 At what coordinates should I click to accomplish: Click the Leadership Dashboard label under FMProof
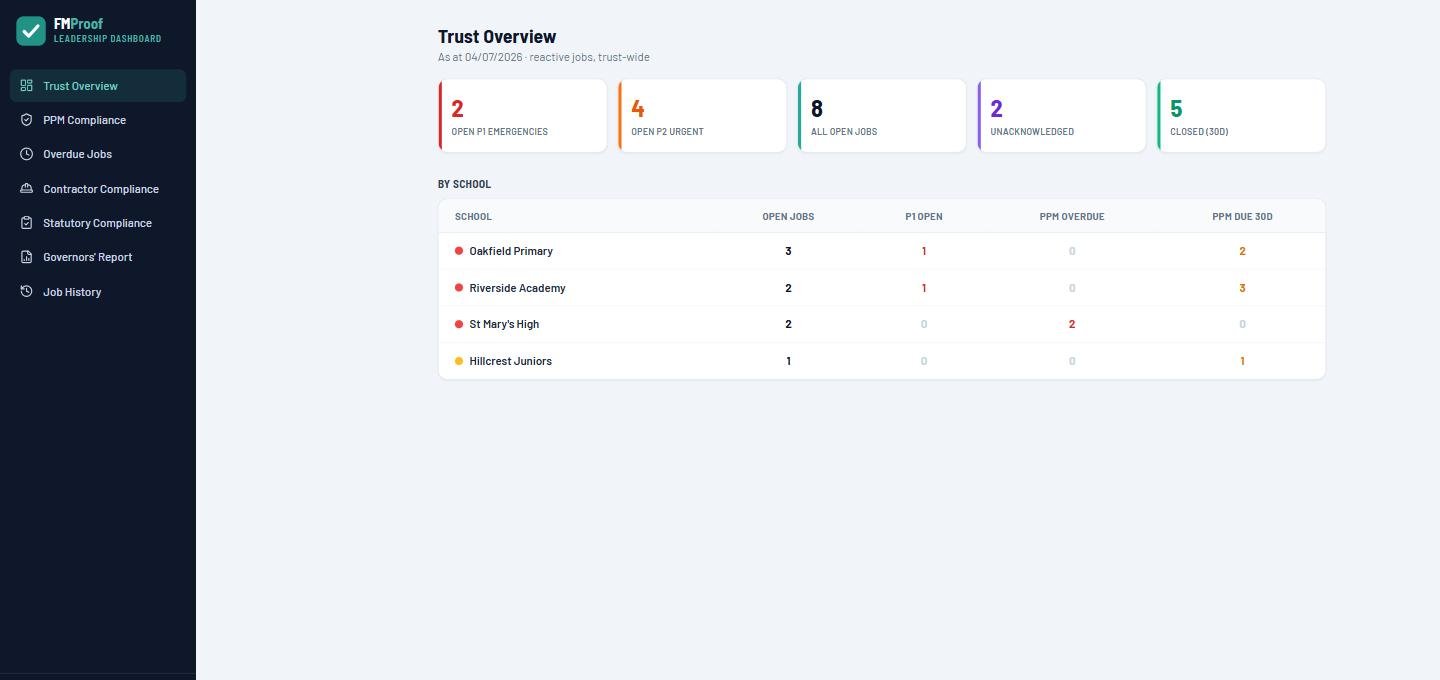pyautogui.click(x=107, y=39)
